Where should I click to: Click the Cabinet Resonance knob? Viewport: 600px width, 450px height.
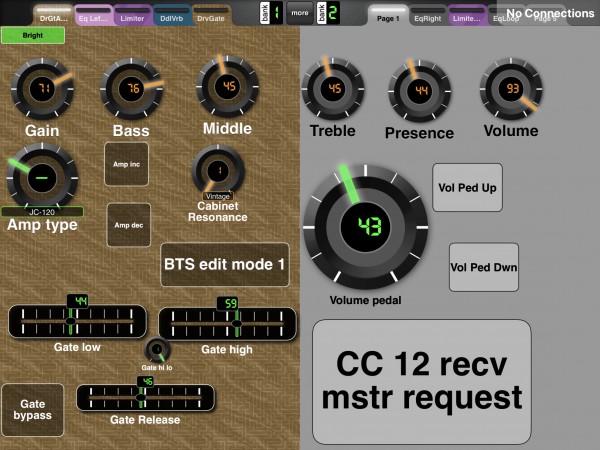pos(218,170)
